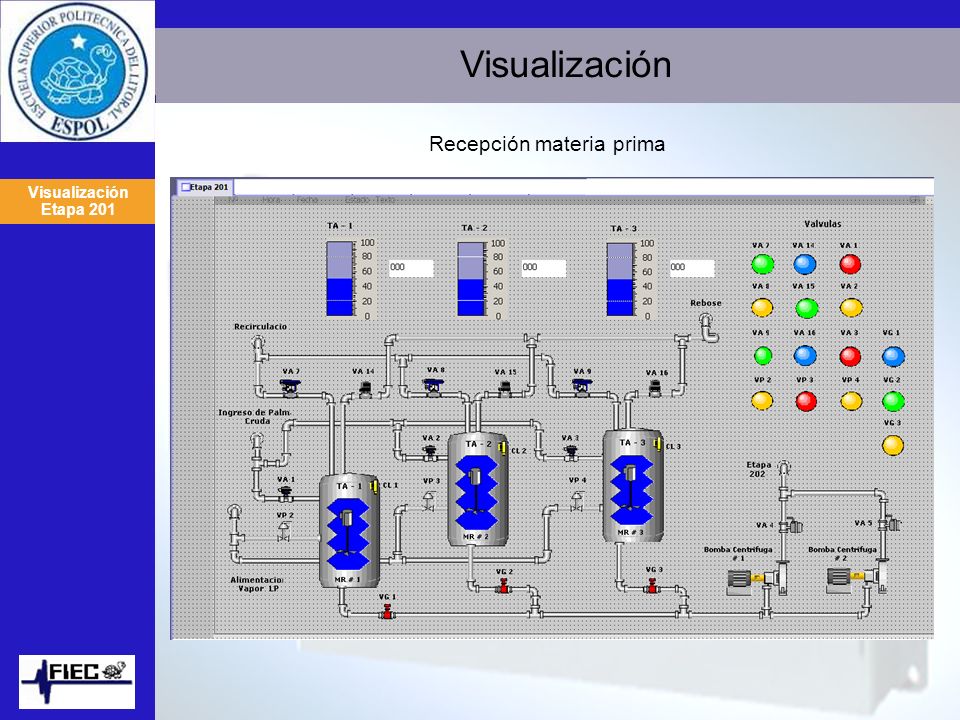This screenshot has height=720, width=960.
Task: Click the FIEC logo
Action: click(x=77, y=682)
